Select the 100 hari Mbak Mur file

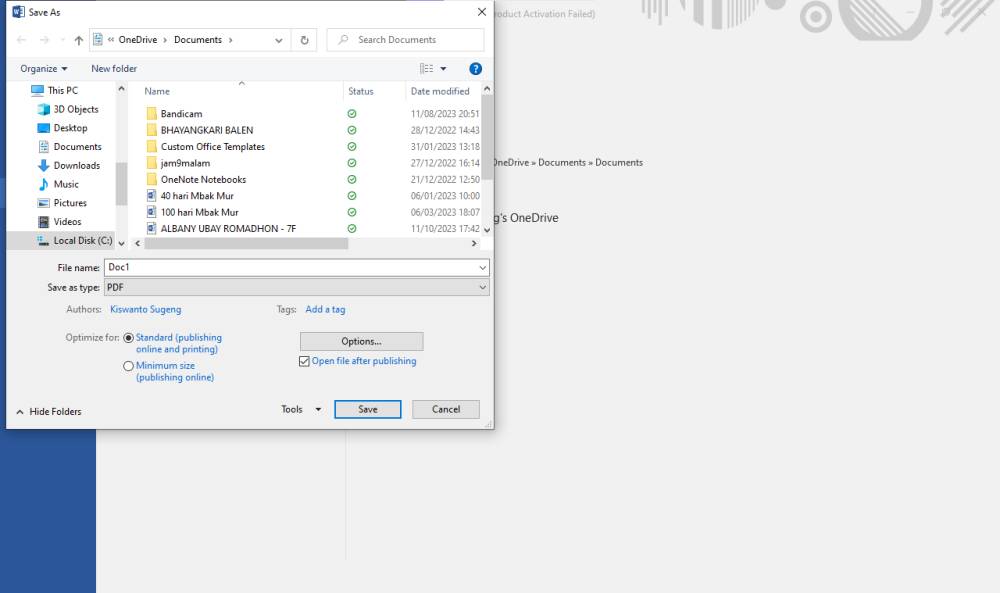click(x=199, y=212)
